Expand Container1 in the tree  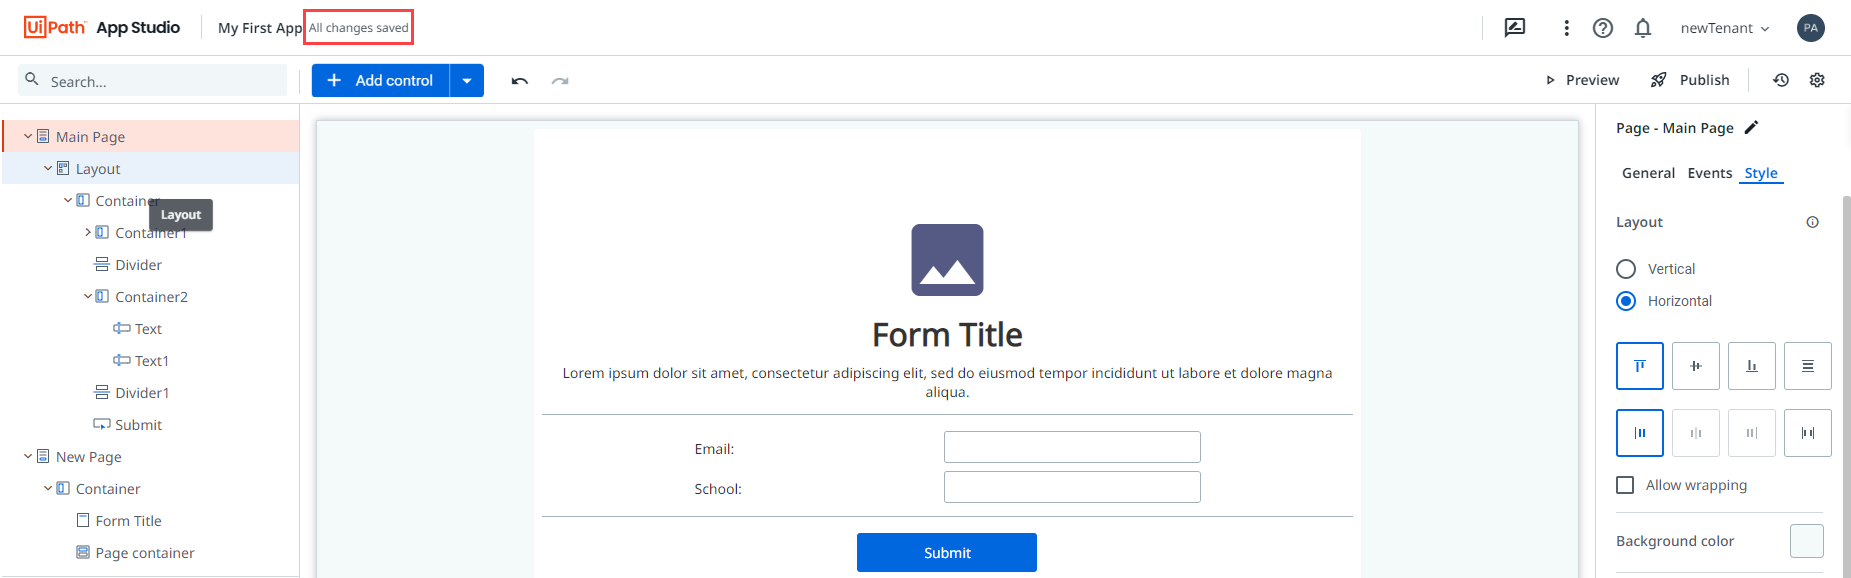[88, 232]
